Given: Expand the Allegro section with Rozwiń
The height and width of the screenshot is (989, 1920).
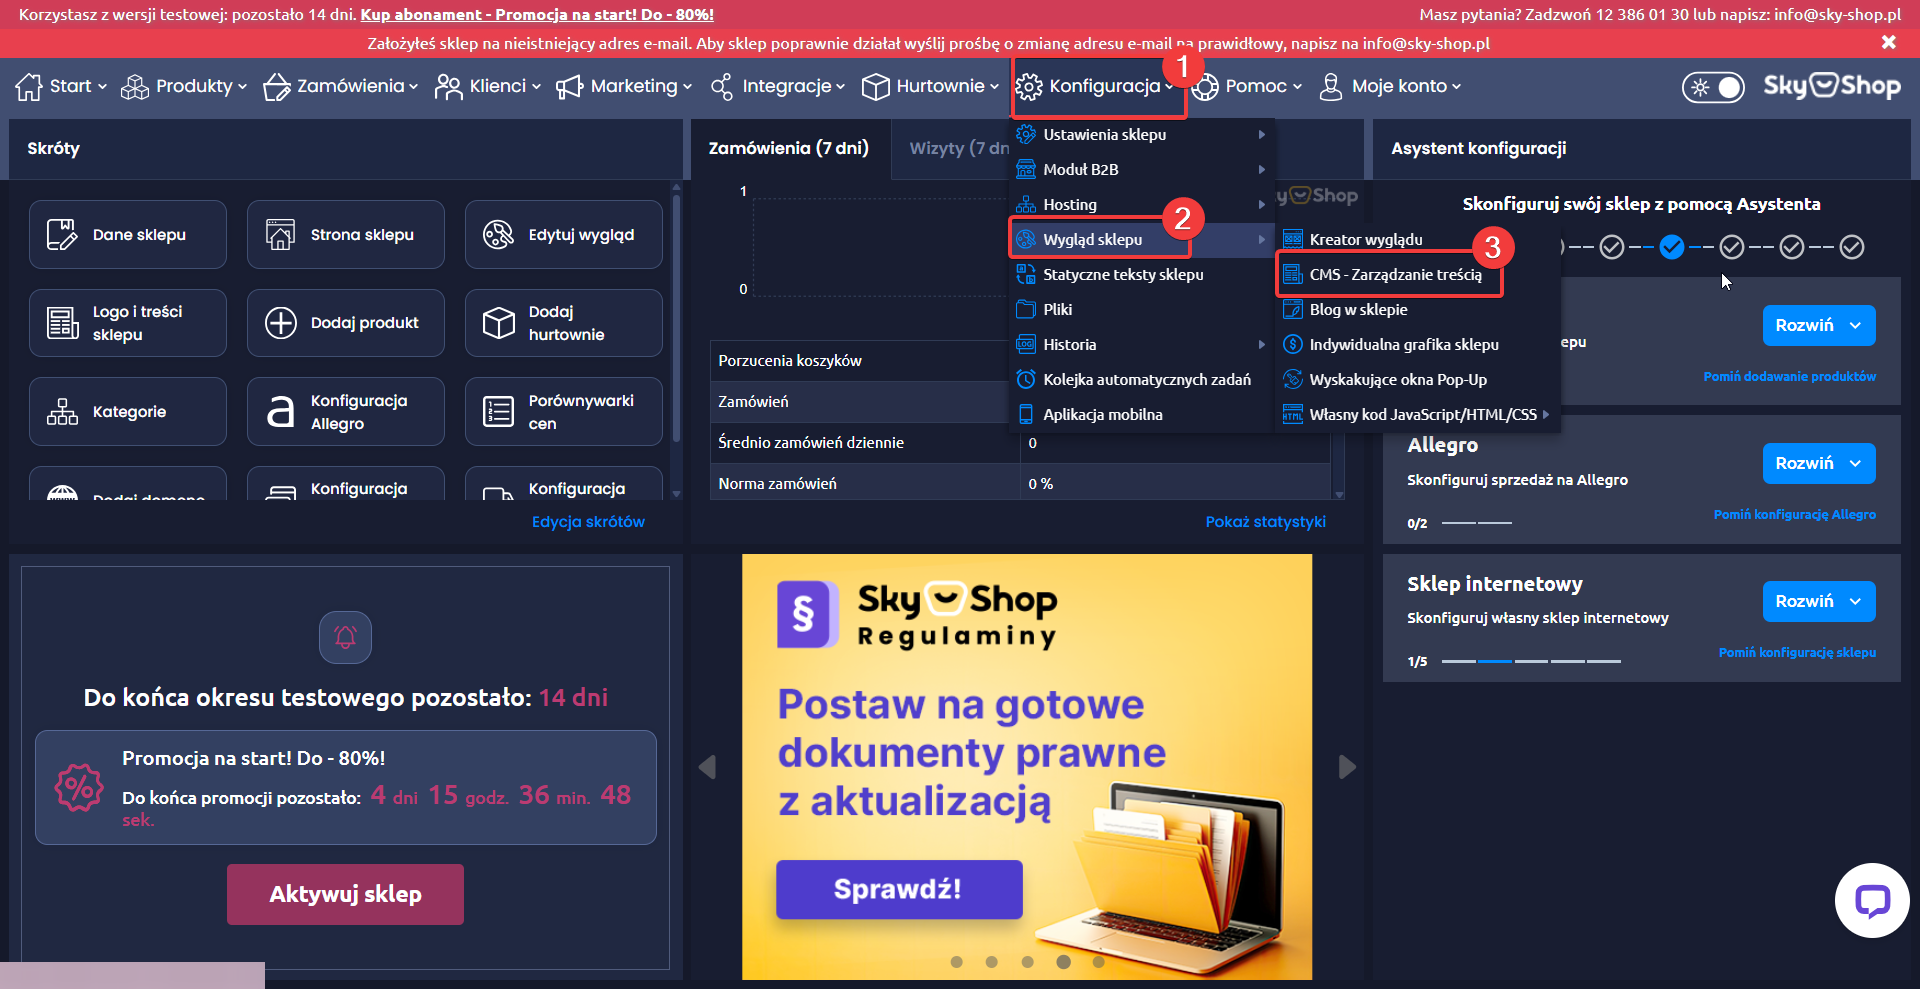Looking at the screenshot, I should point(1819,463).
